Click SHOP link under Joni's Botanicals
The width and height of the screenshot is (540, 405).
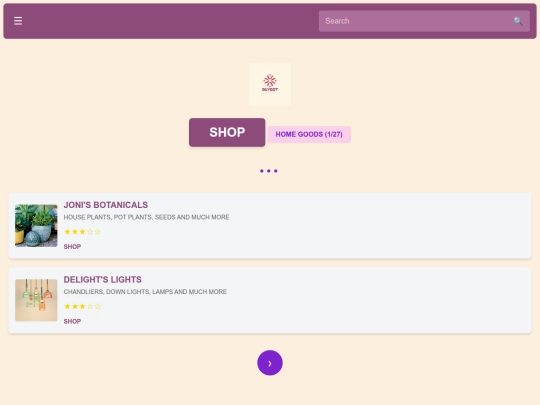[x=72, y=247]
